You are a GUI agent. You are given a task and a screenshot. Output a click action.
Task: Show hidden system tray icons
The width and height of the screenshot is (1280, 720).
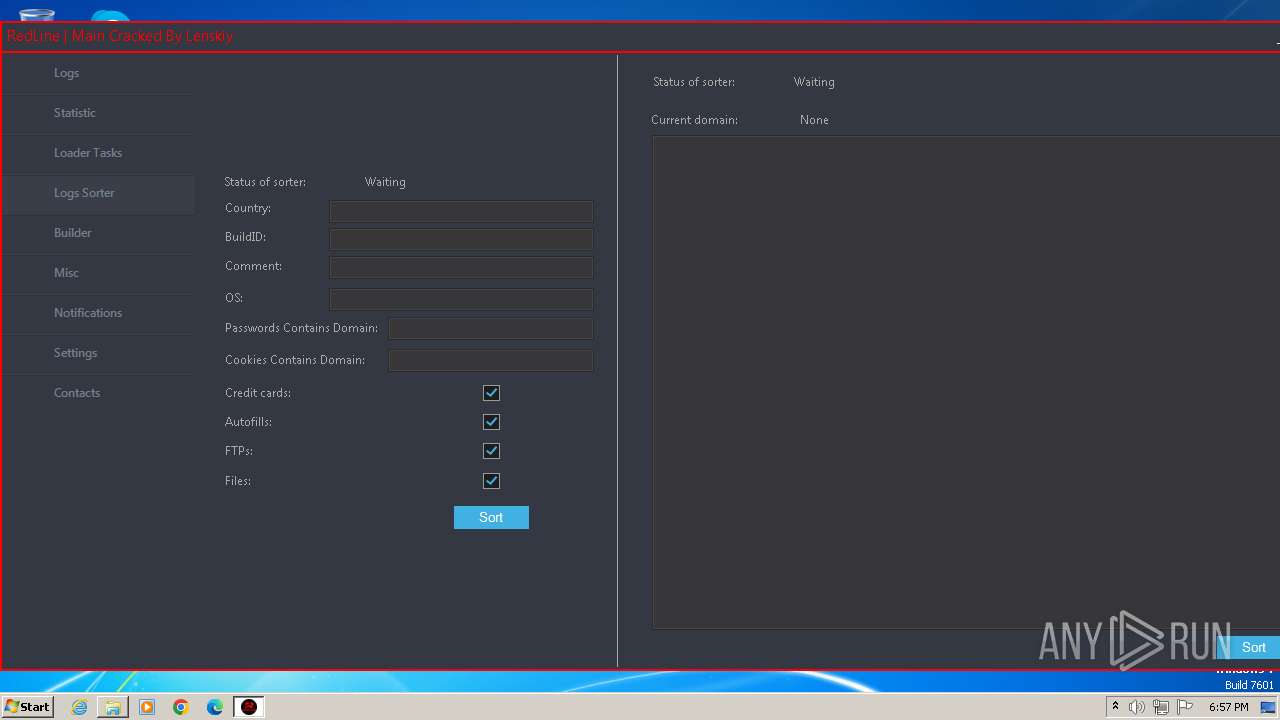(x=1115, y=707)
